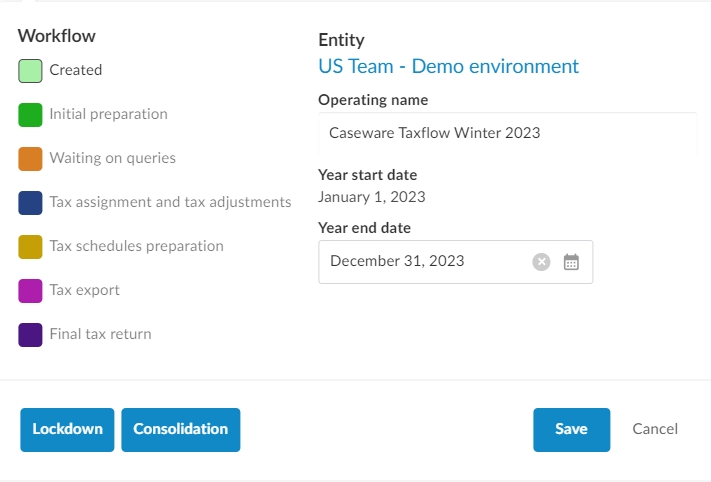This screenshot has width=711, height=482.
Task: Open the Consolidation button
Action: point(180,430)
